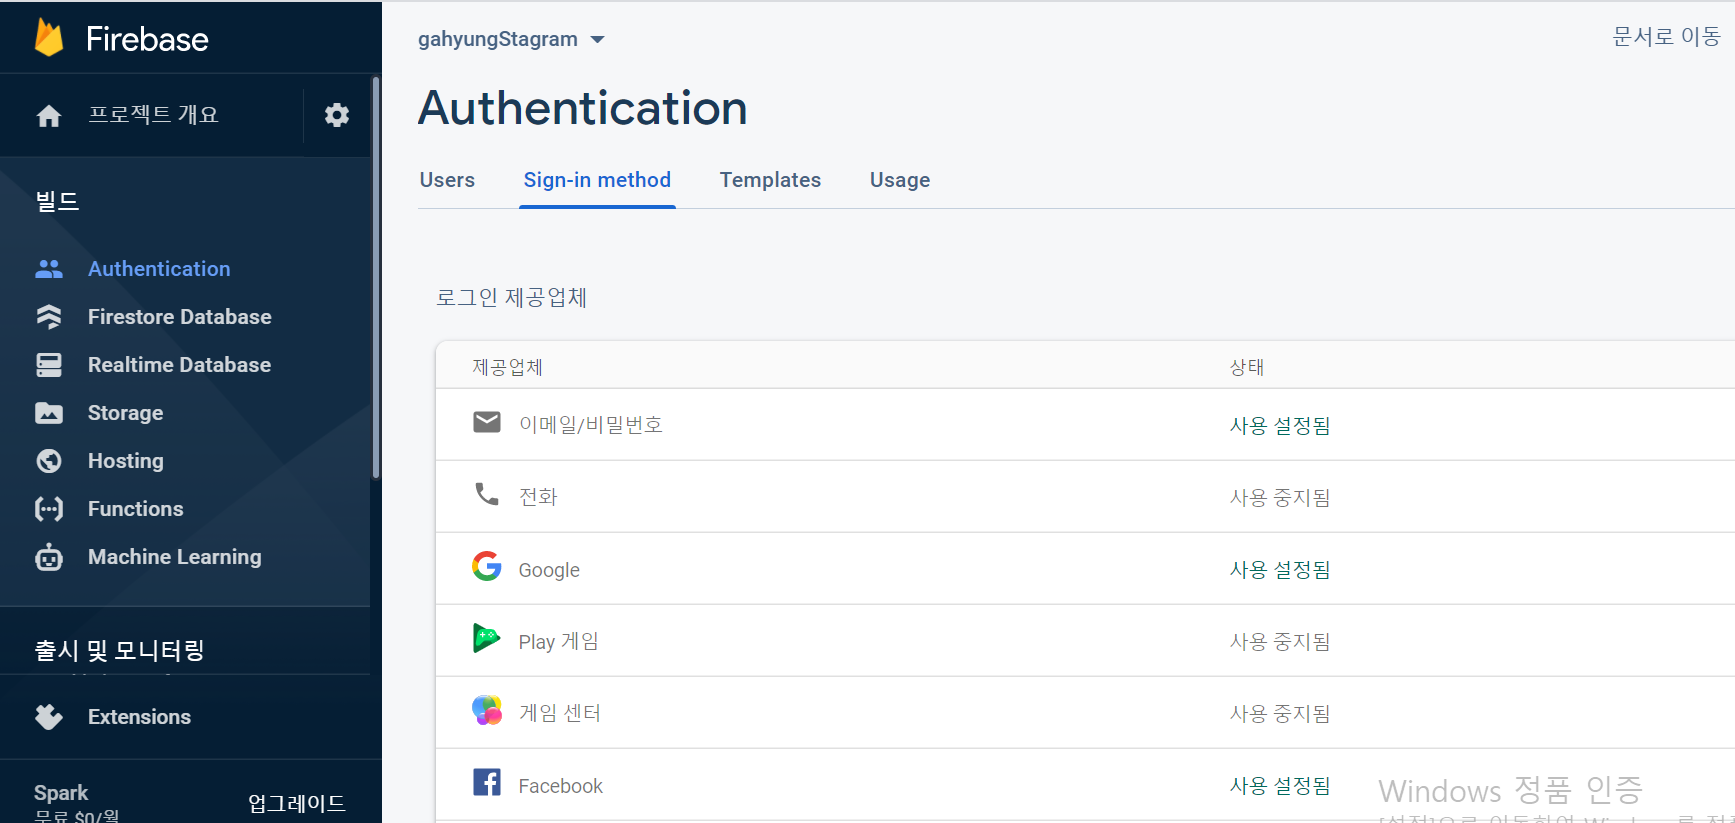The image size is (1735, 823).
Task: Click 사용 설정됨 status in email row
Action: tap(1280, 426)
